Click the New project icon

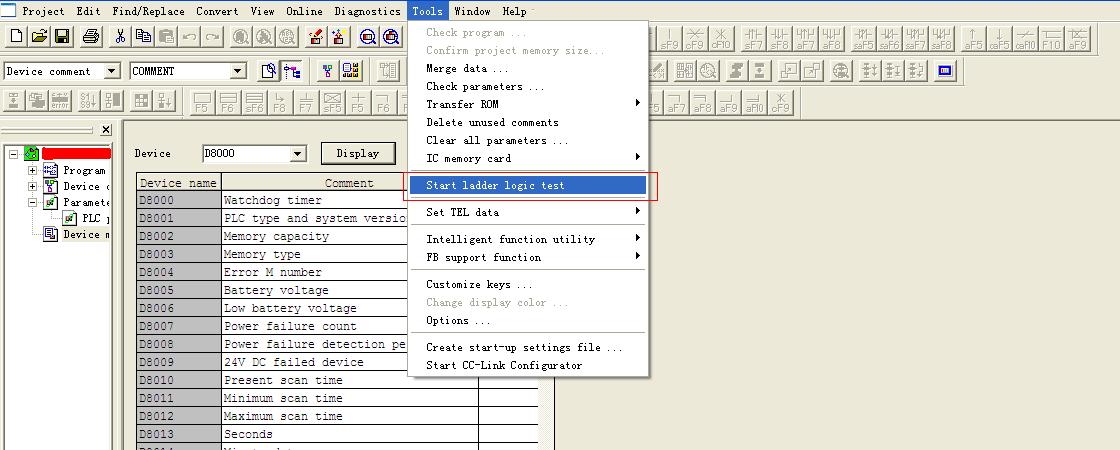click(x=16, y=37)
